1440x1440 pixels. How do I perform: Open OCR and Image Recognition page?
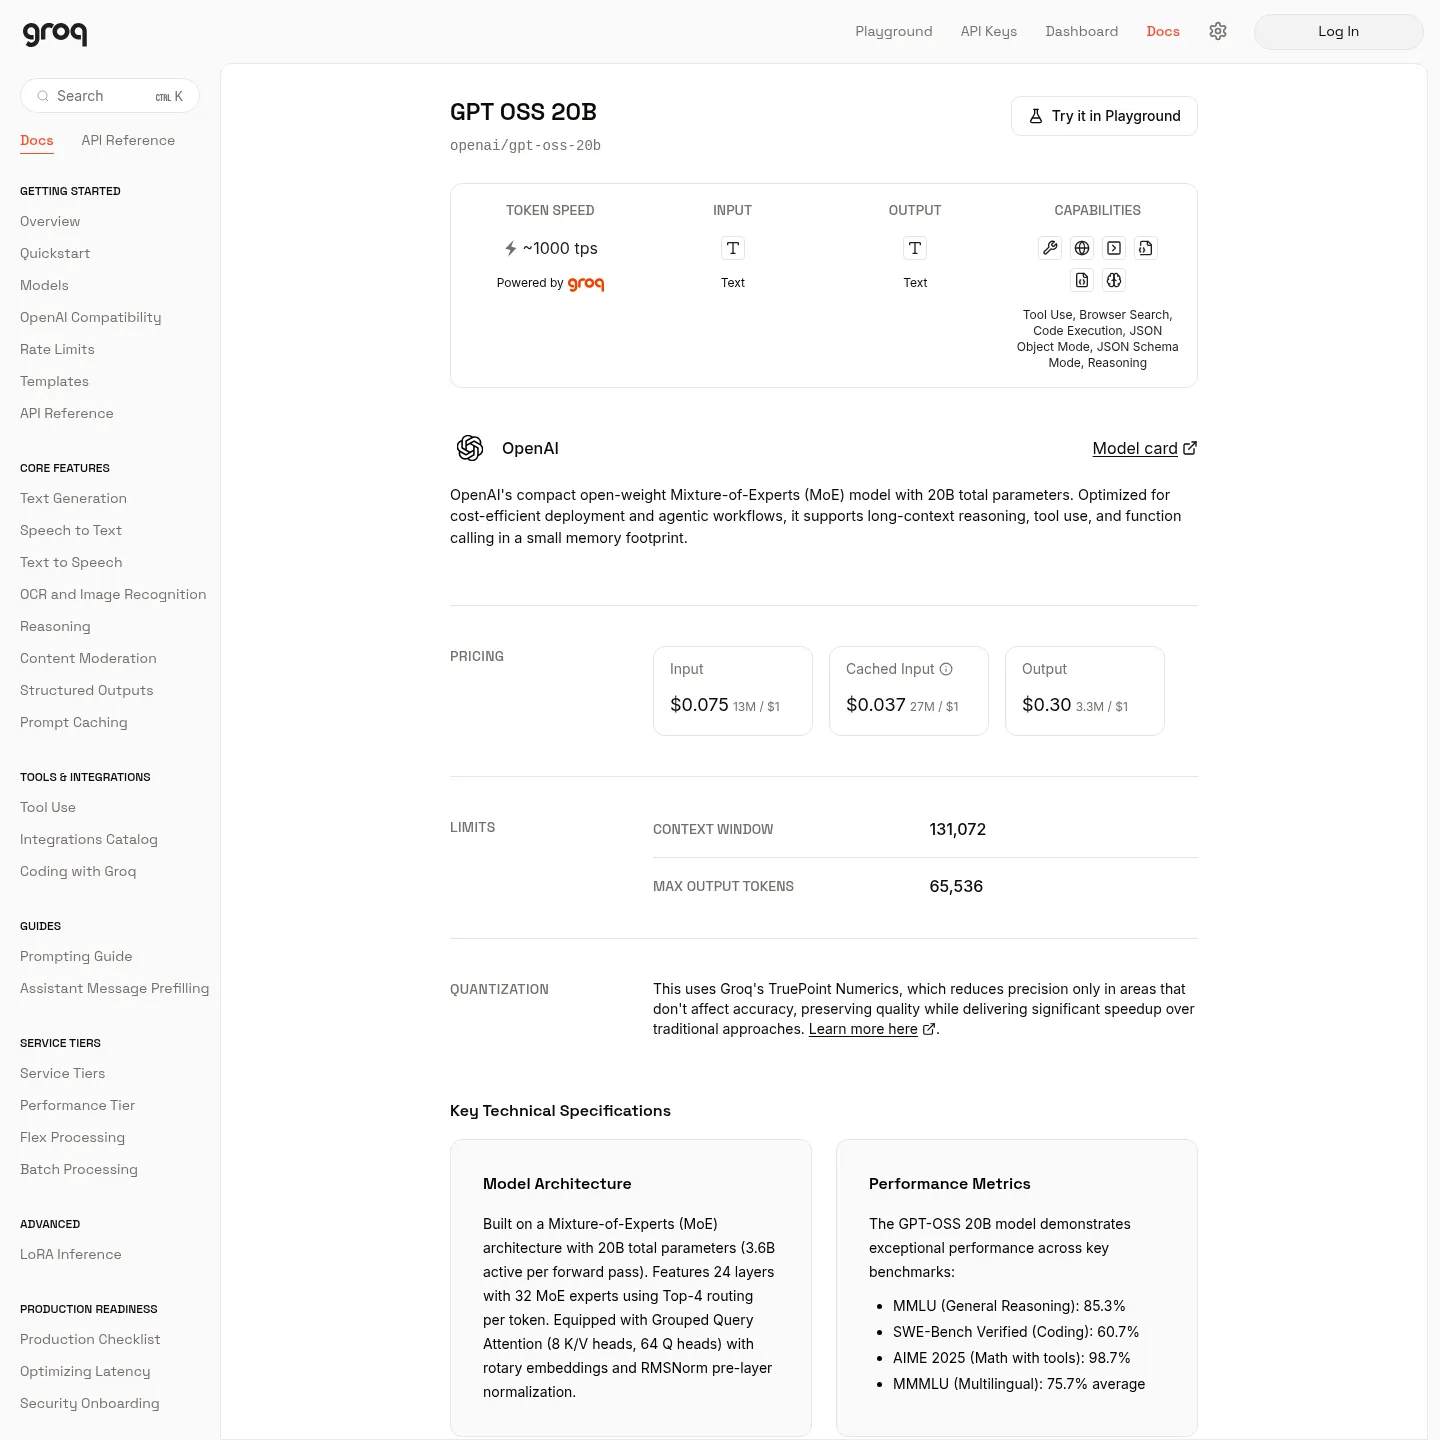113,594
